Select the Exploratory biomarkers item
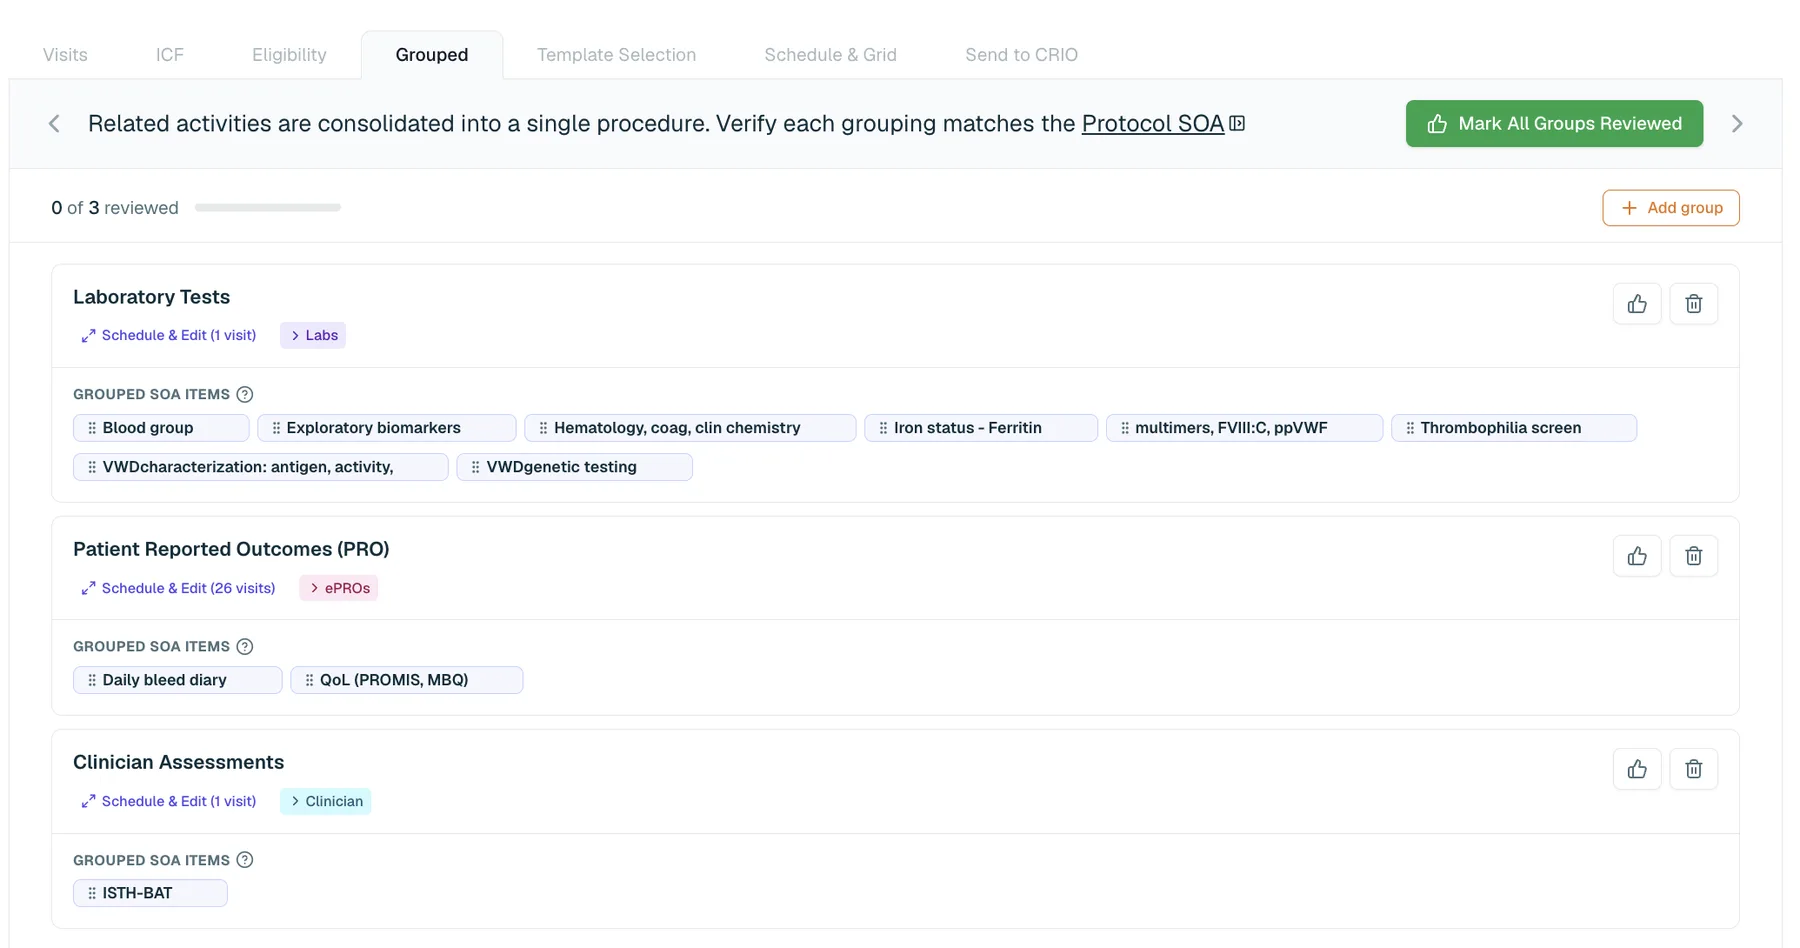1800x948 pixels. coord(387,428)
